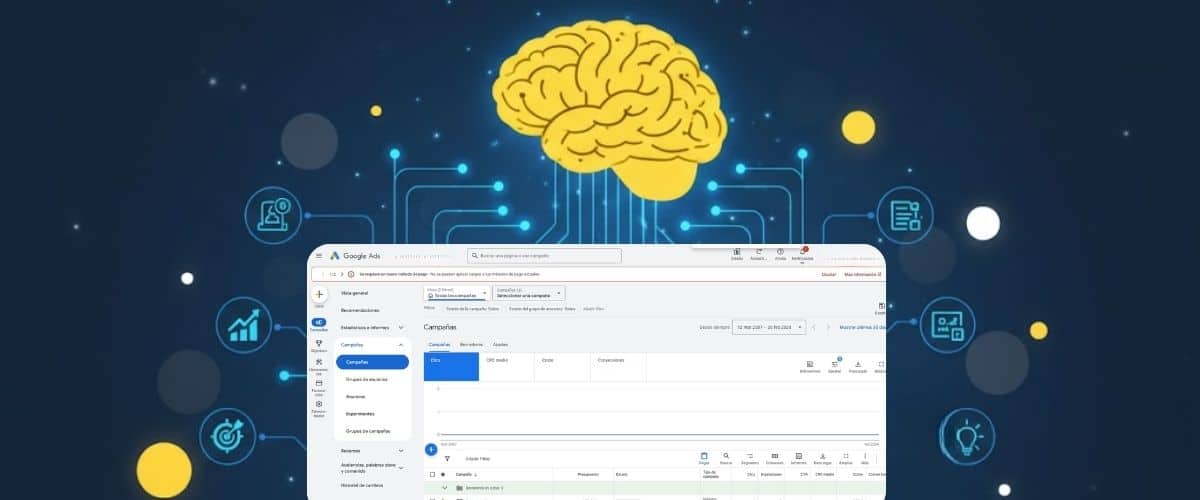This screenshot has width=1200, height=500.
Task: Open the Objetivos trophy icon
Action: point(319,343)
